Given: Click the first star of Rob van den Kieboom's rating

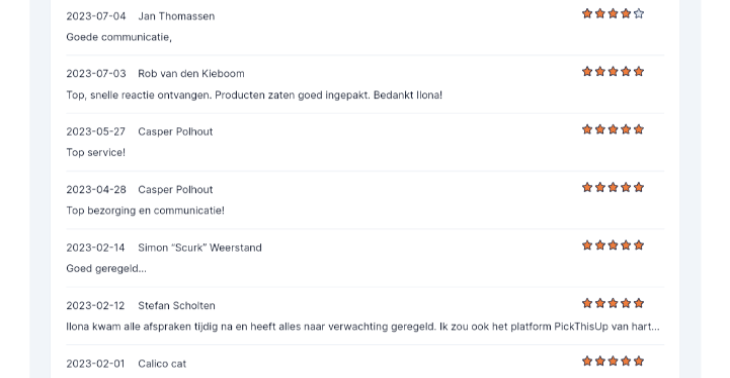Looking at the screenshot, I should [587, 71].
